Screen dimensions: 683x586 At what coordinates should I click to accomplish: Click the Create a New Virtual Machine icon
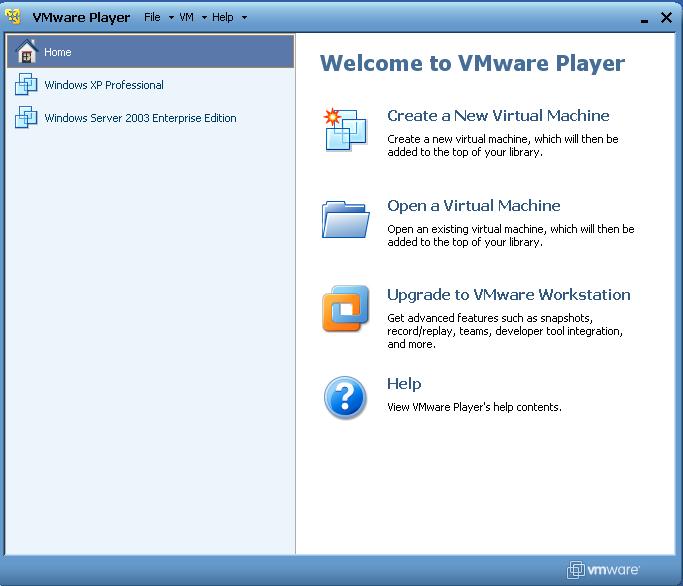pos(345,130)
